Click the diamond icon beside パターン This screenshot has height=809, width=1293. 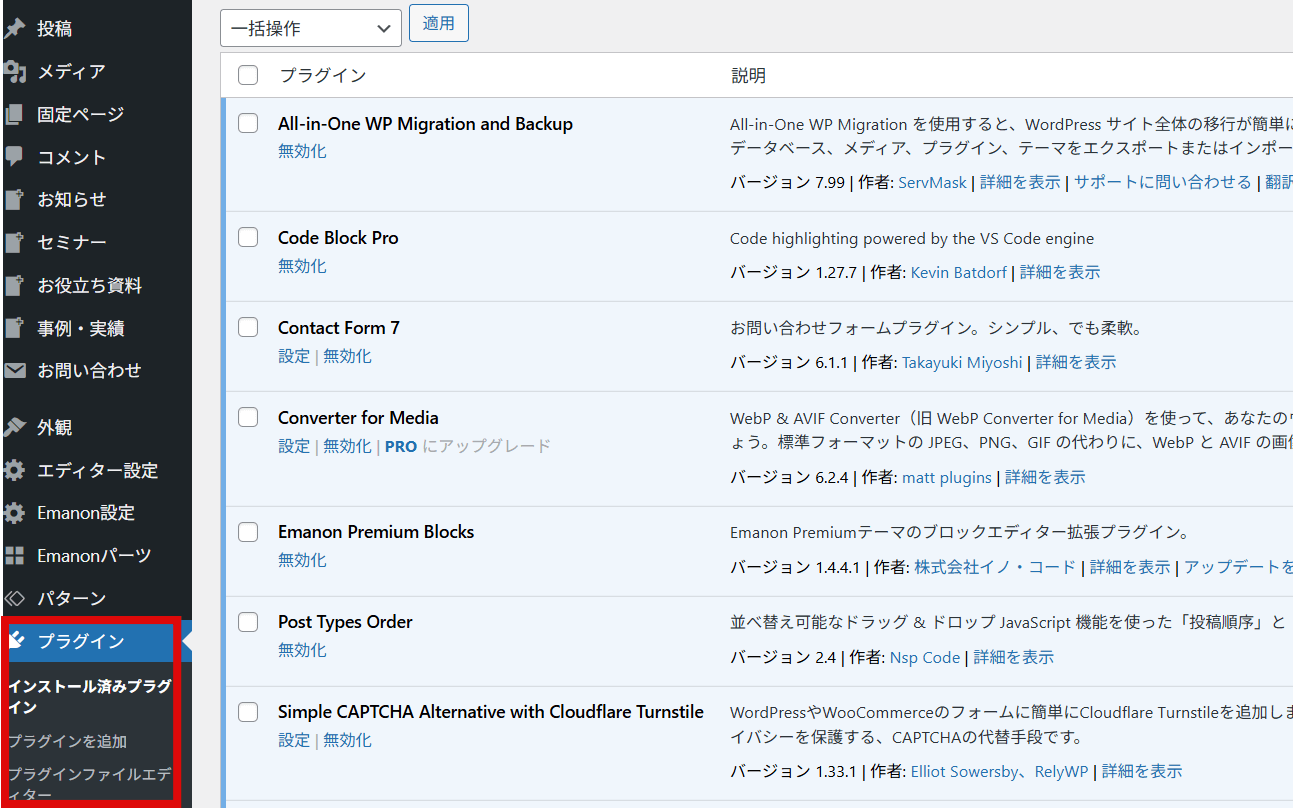(x=14, y=599)
